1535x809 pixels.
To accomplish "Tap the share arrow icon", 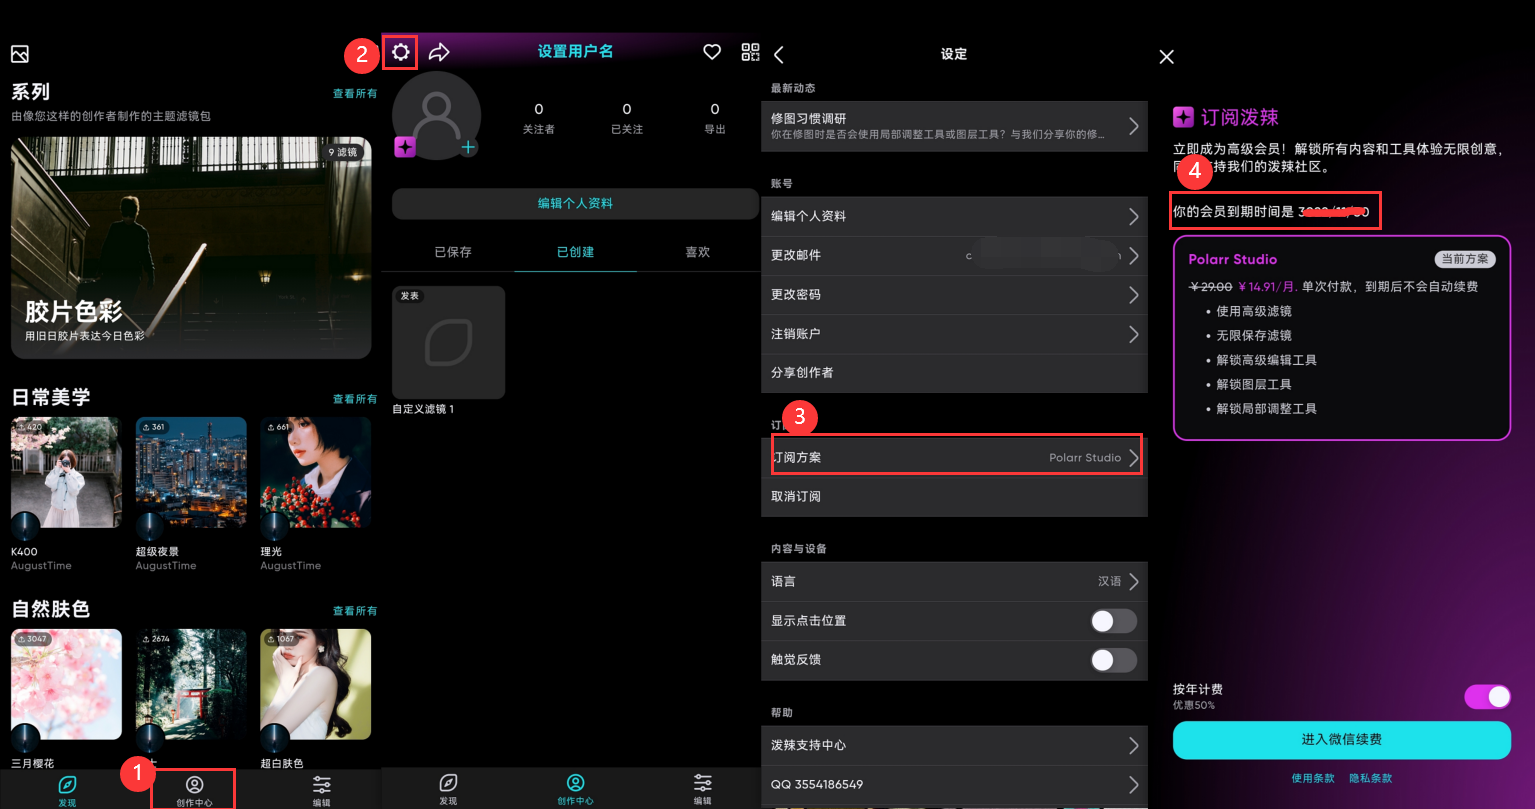I will [439, 52].
